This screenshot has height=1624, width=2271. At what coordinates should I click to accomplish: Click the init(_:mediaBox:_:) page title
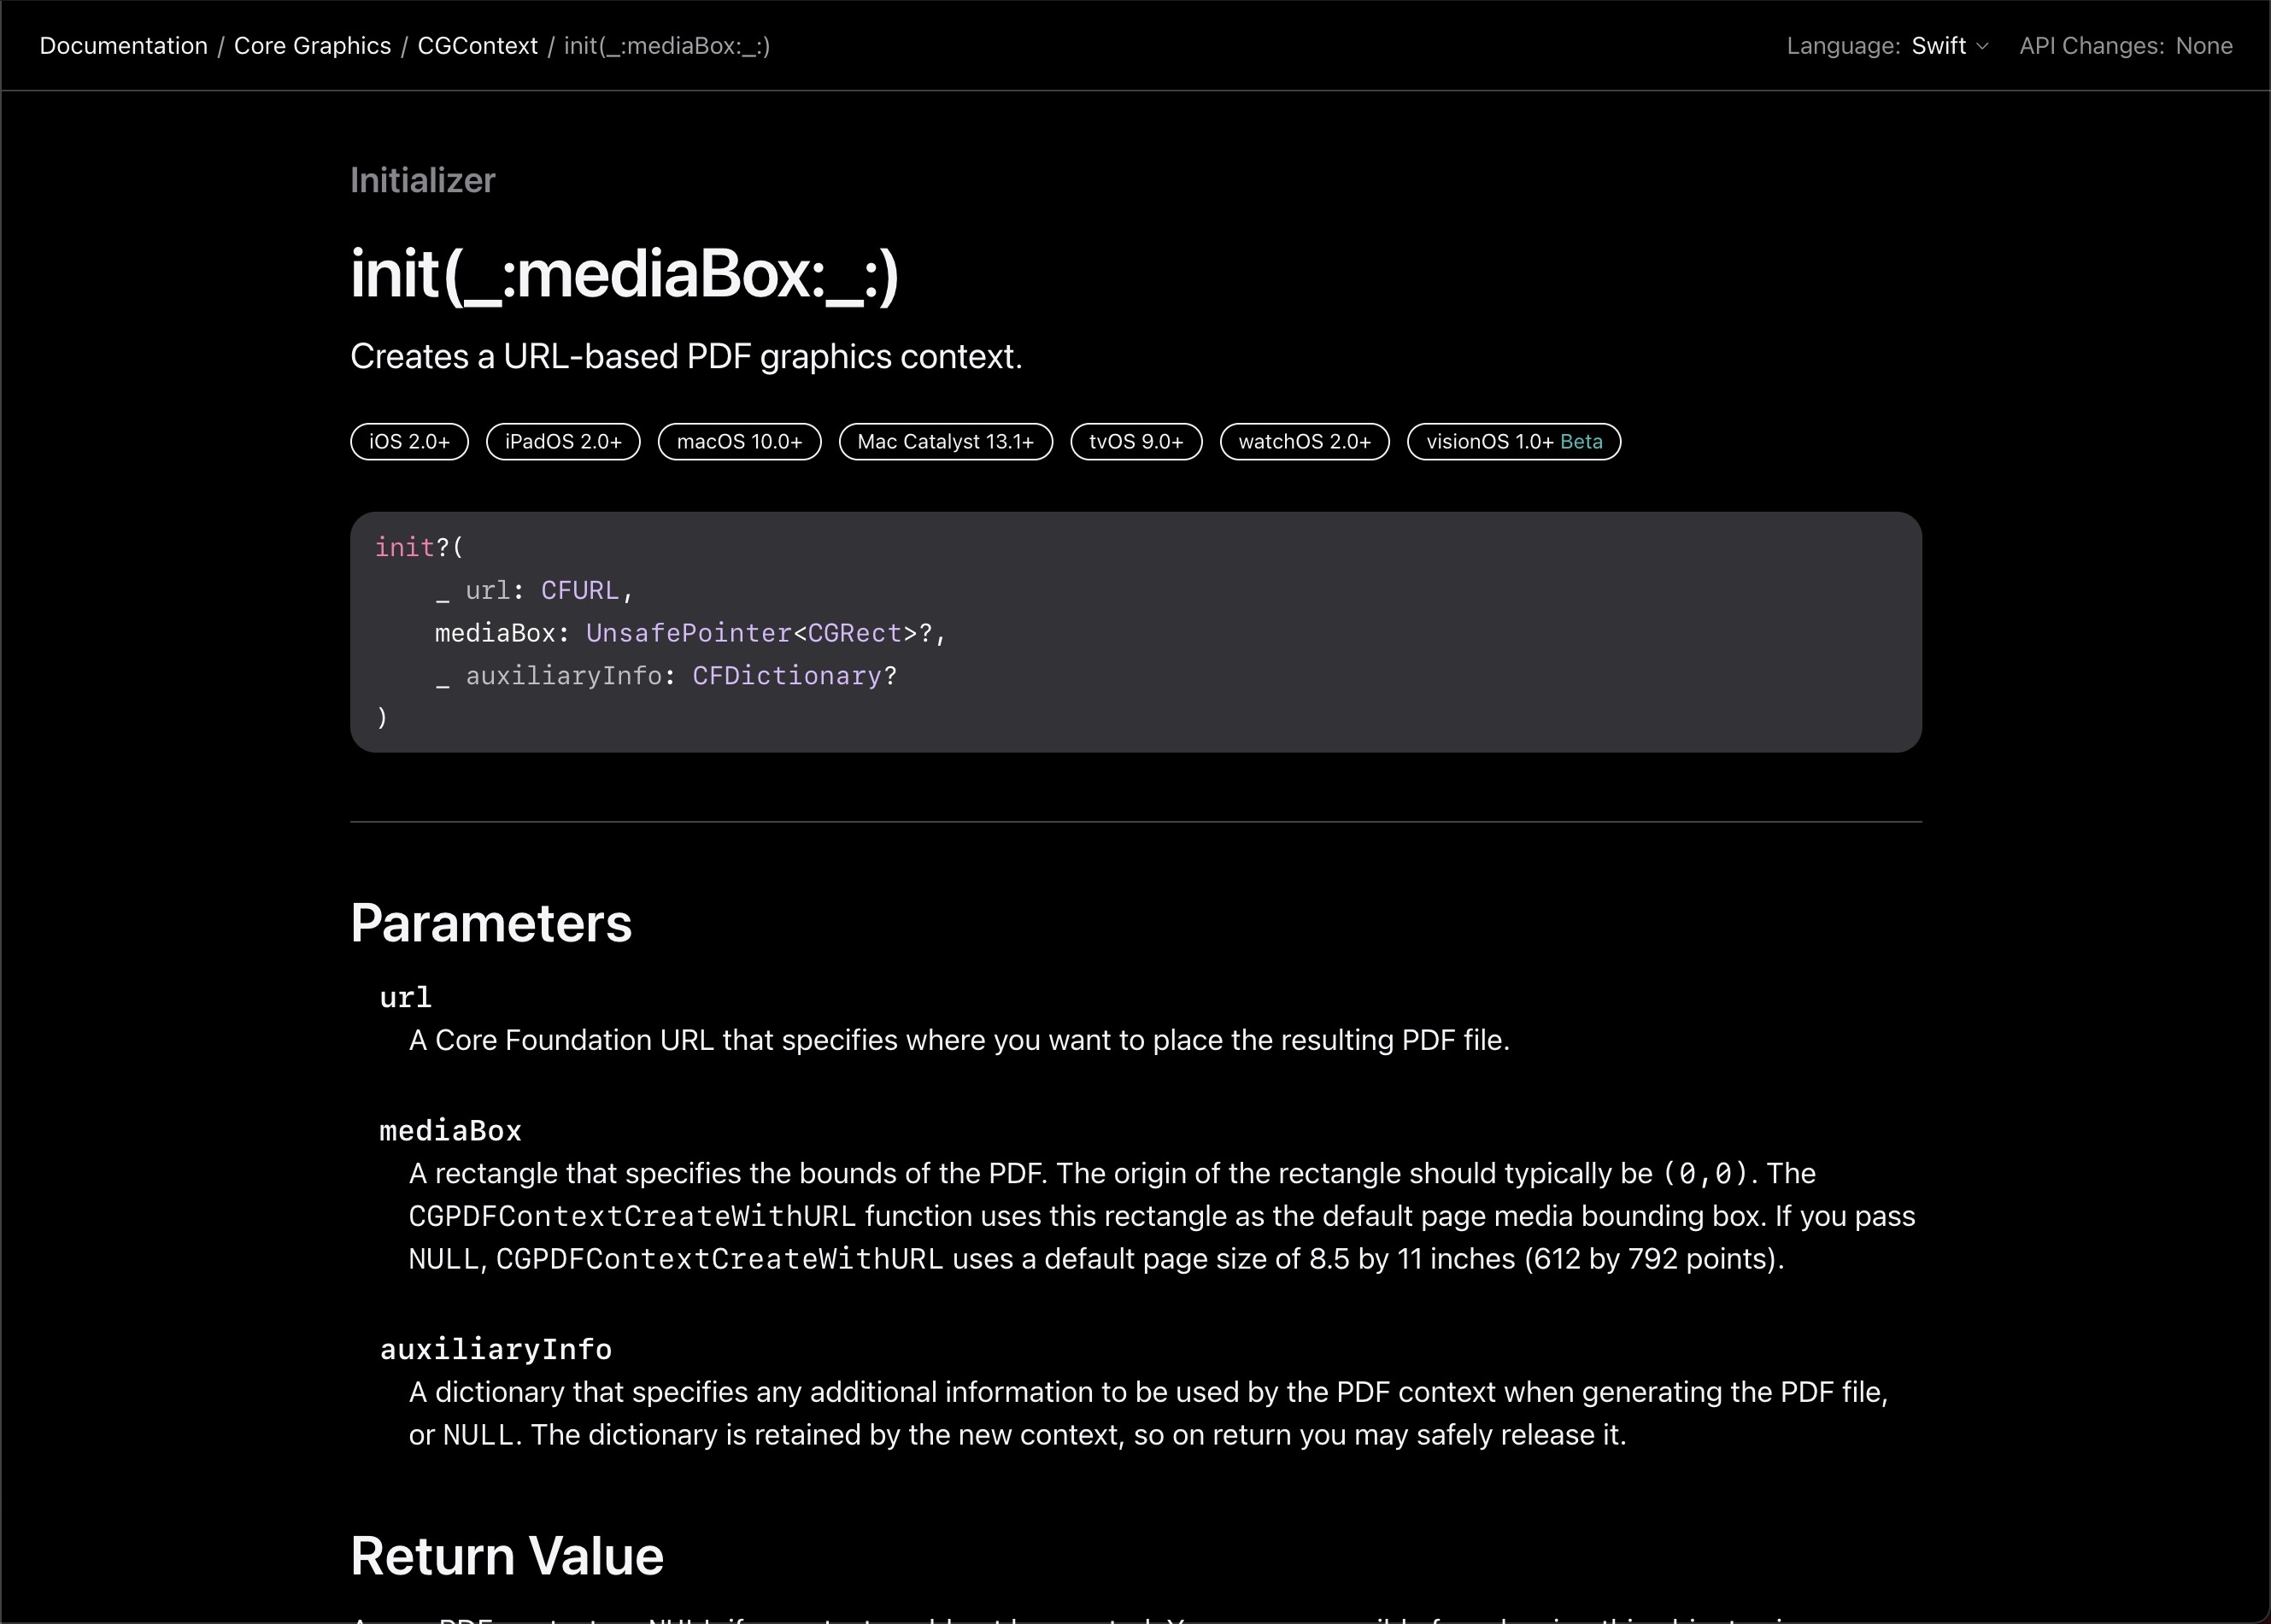coord(625,274)
